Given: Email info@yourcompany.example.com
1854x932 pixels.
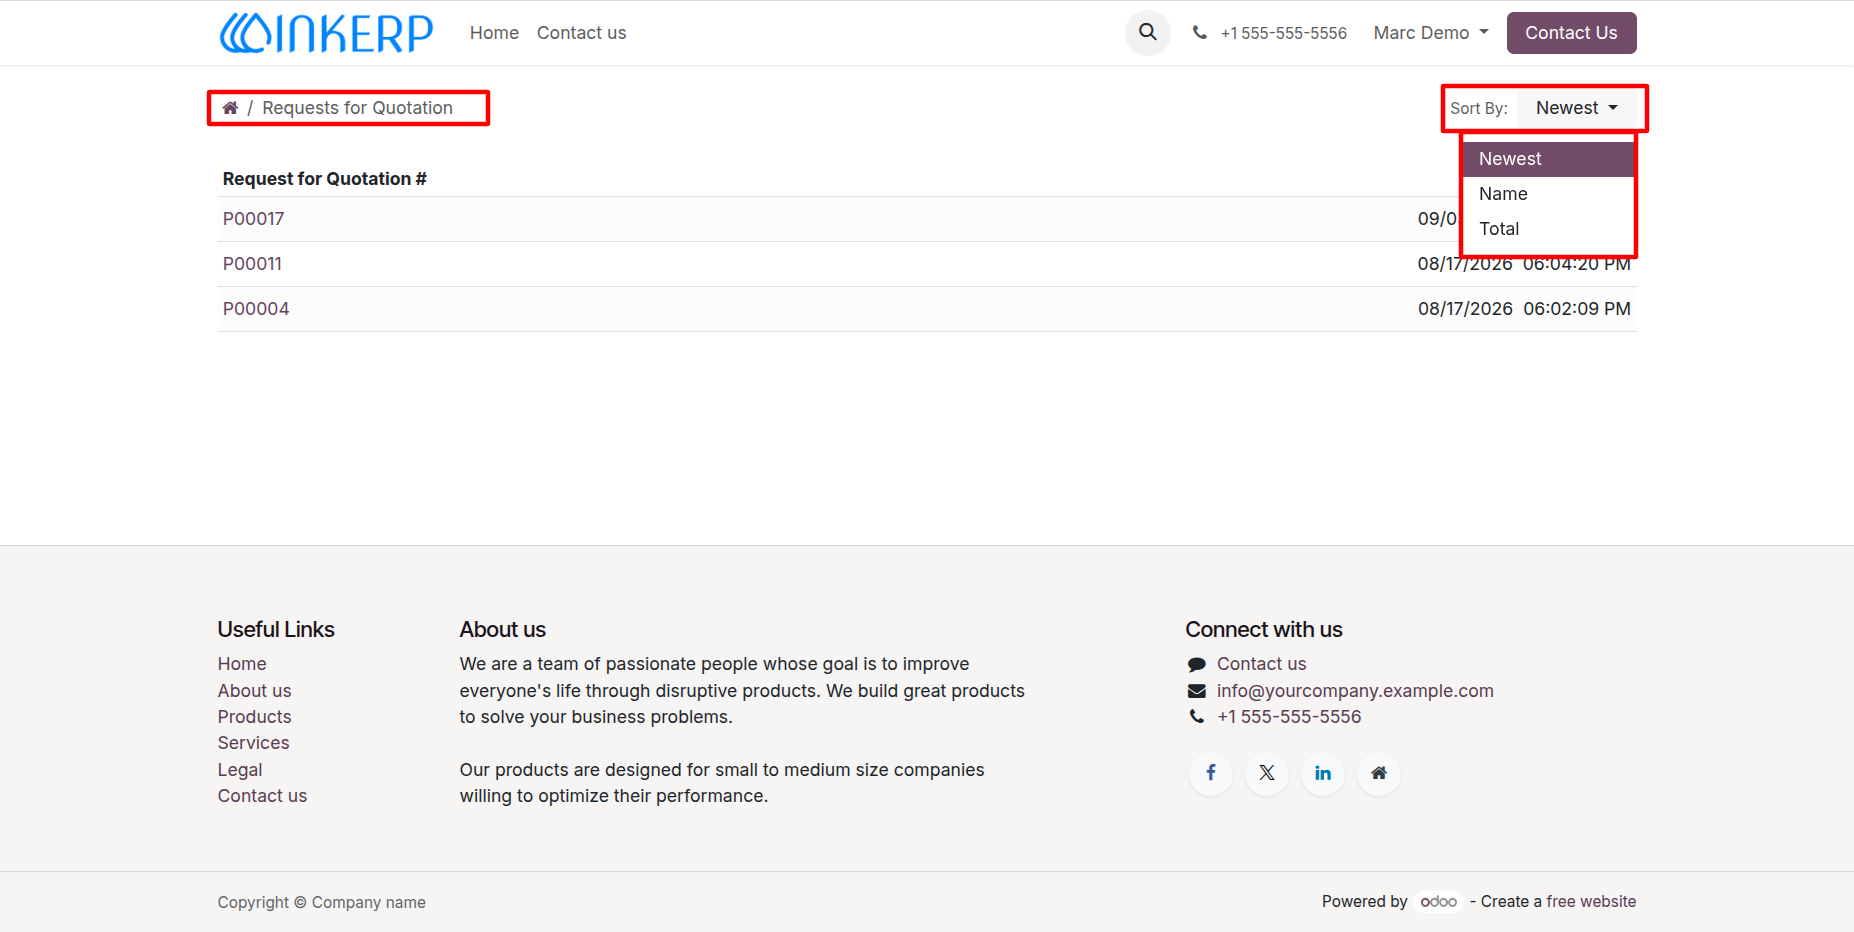Looking at the screenshot, I should (x=1355, y=691).
